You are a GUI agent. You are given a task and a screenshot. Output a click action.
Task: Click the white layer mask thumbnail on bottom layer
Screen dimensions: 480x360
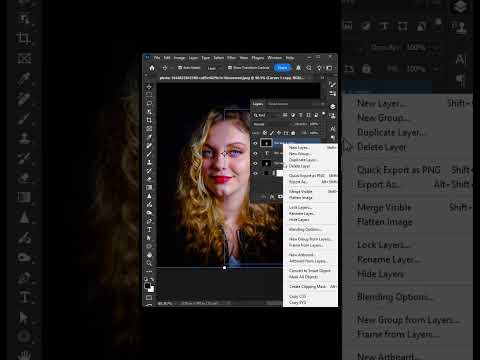tap(280, 173)
